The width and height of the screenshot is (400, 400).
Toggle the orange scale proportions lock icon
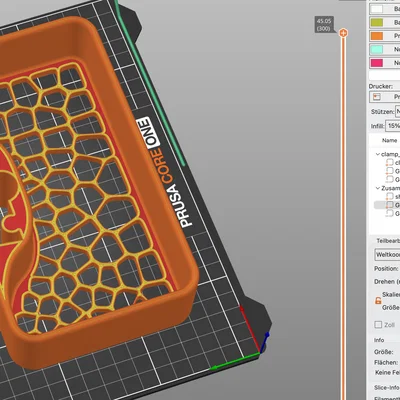point(378,300)
